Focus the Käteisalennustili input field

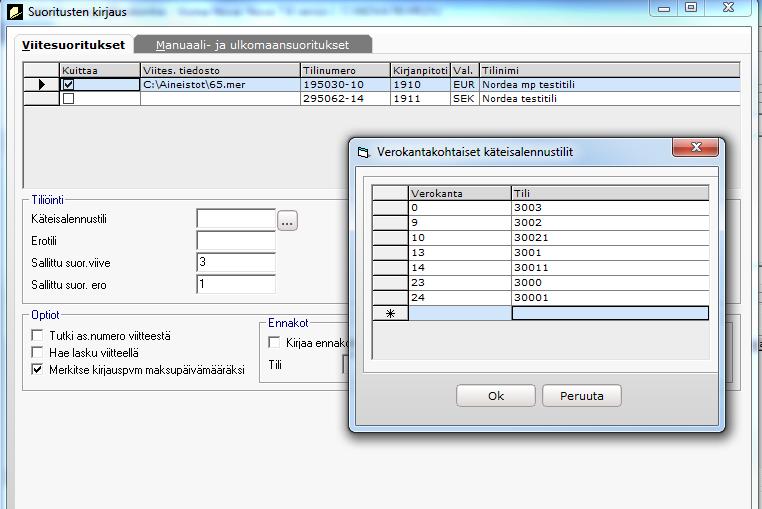[236, 219]
